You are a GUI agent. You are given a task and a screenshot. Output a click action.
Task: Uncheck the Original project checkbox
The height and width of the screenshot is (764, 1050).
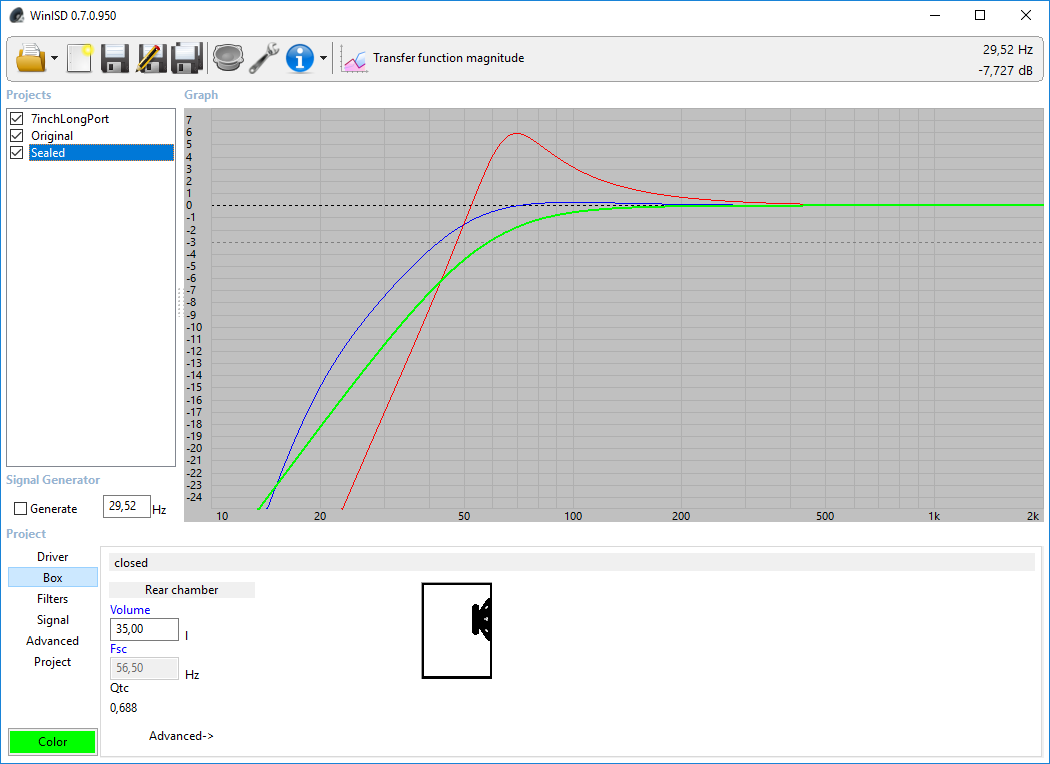(x=17, y=135)
